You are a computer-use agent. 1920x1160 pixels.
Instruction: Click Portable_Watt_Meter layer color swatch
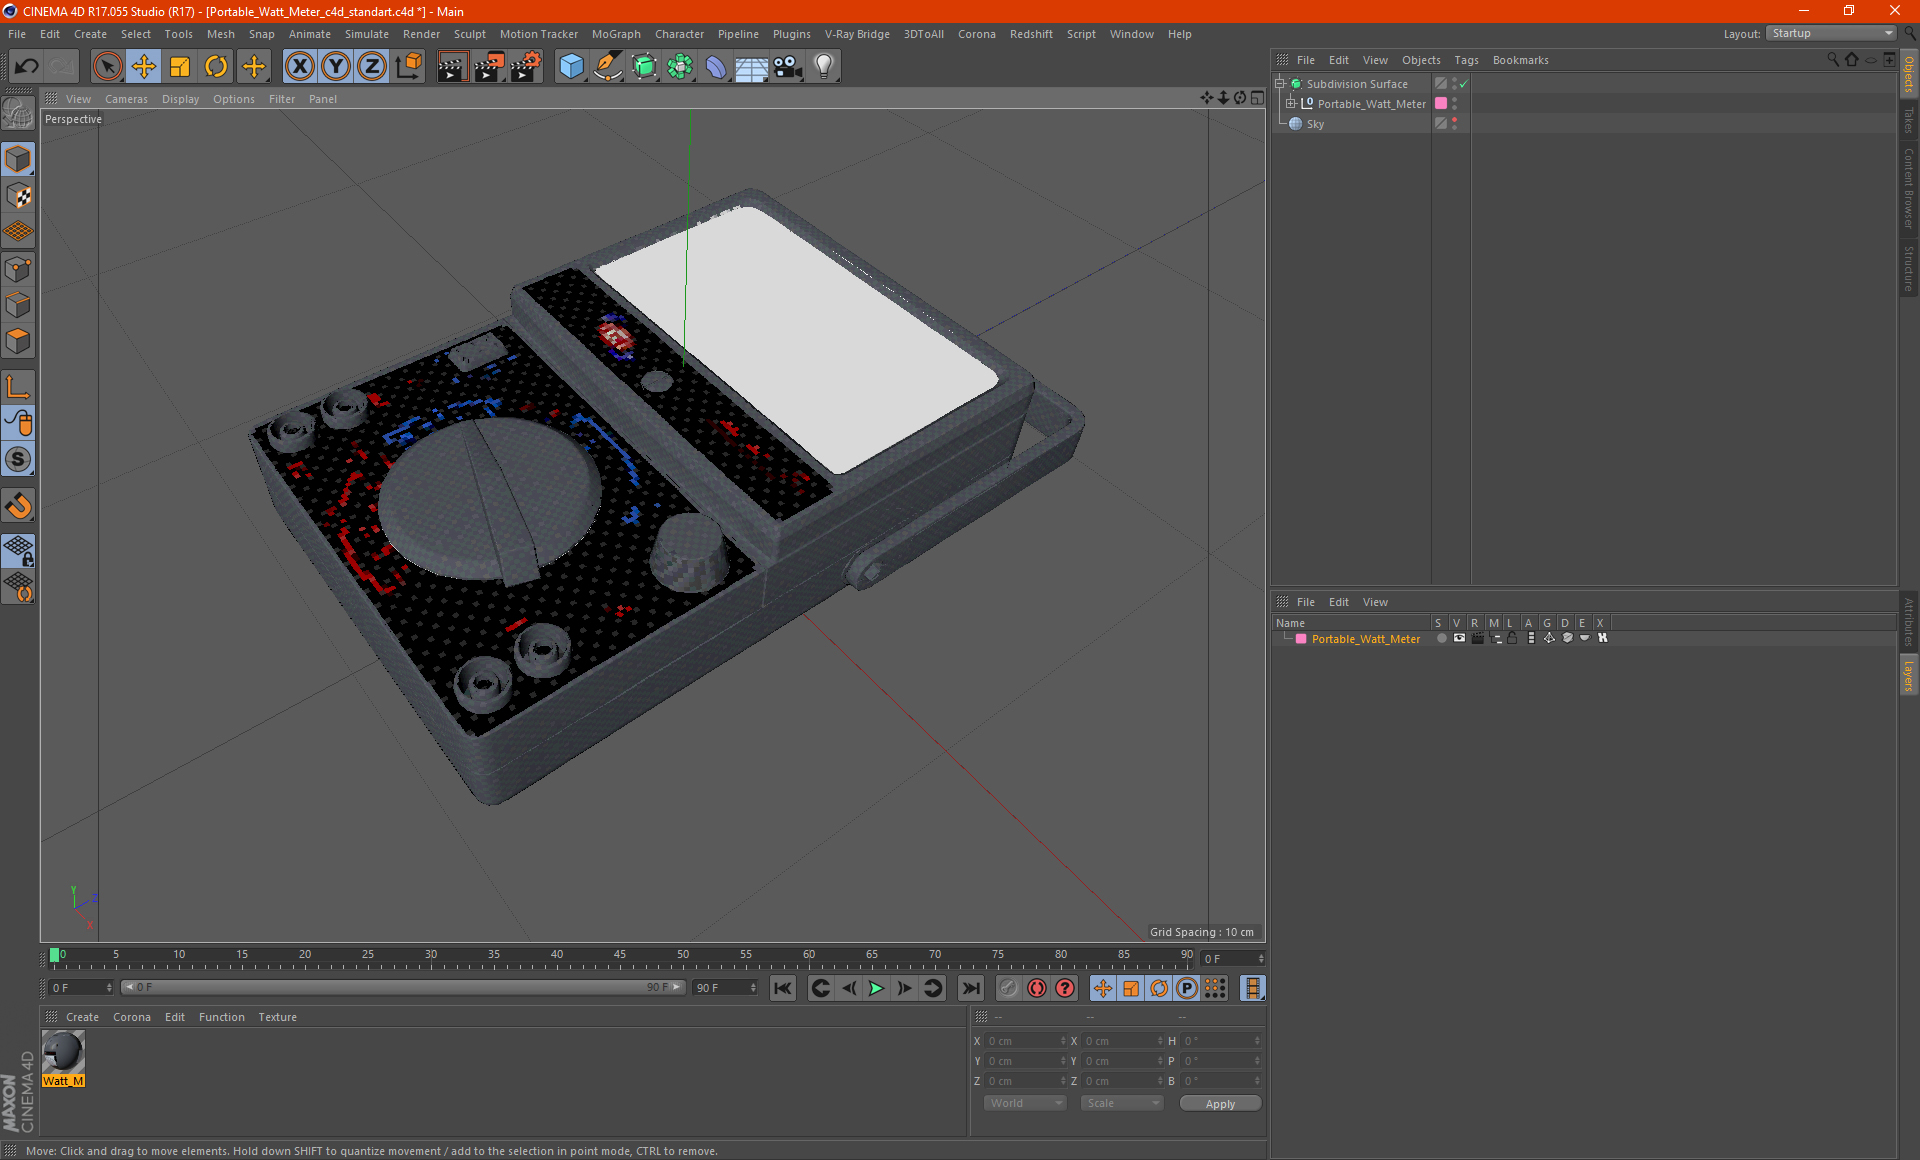pyautogui.click(x=1300, y=639)
